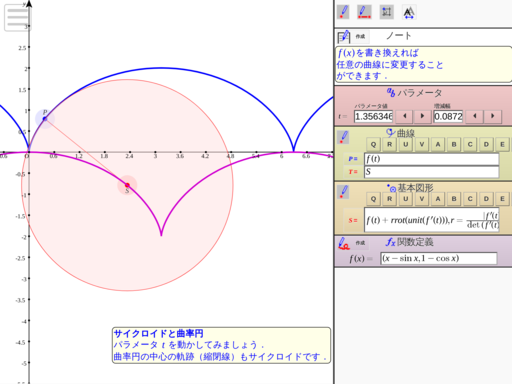512x384 pixels.
Task: Increase the step width with right arrow
Action: 493,116
